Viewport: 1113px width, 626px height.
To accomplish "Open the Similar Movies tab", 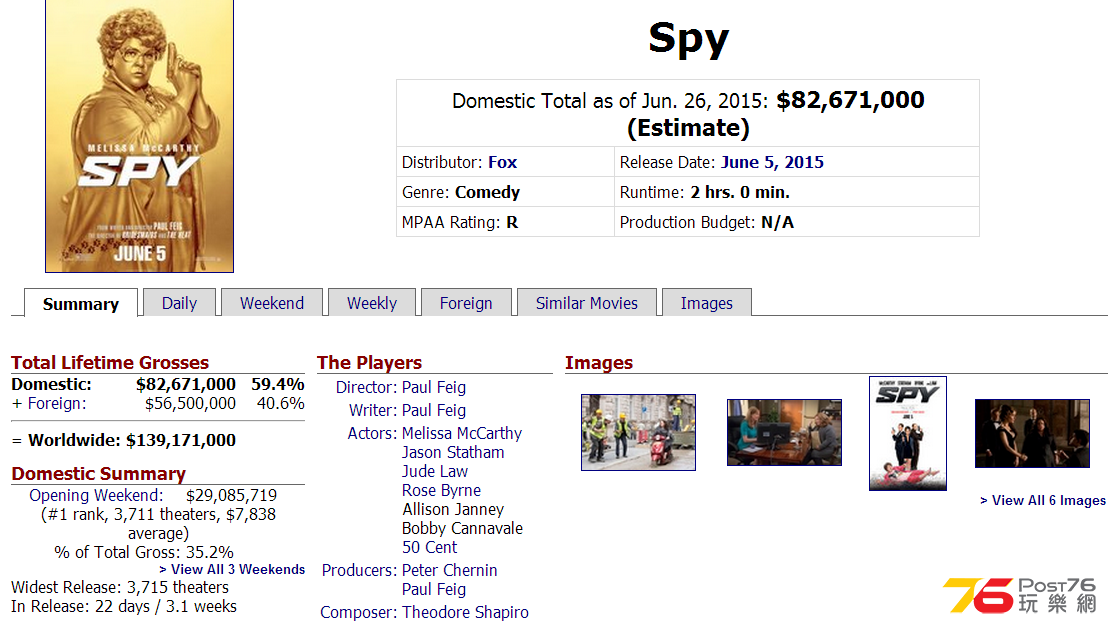I will pyautogui.click(x=587, y=303).
